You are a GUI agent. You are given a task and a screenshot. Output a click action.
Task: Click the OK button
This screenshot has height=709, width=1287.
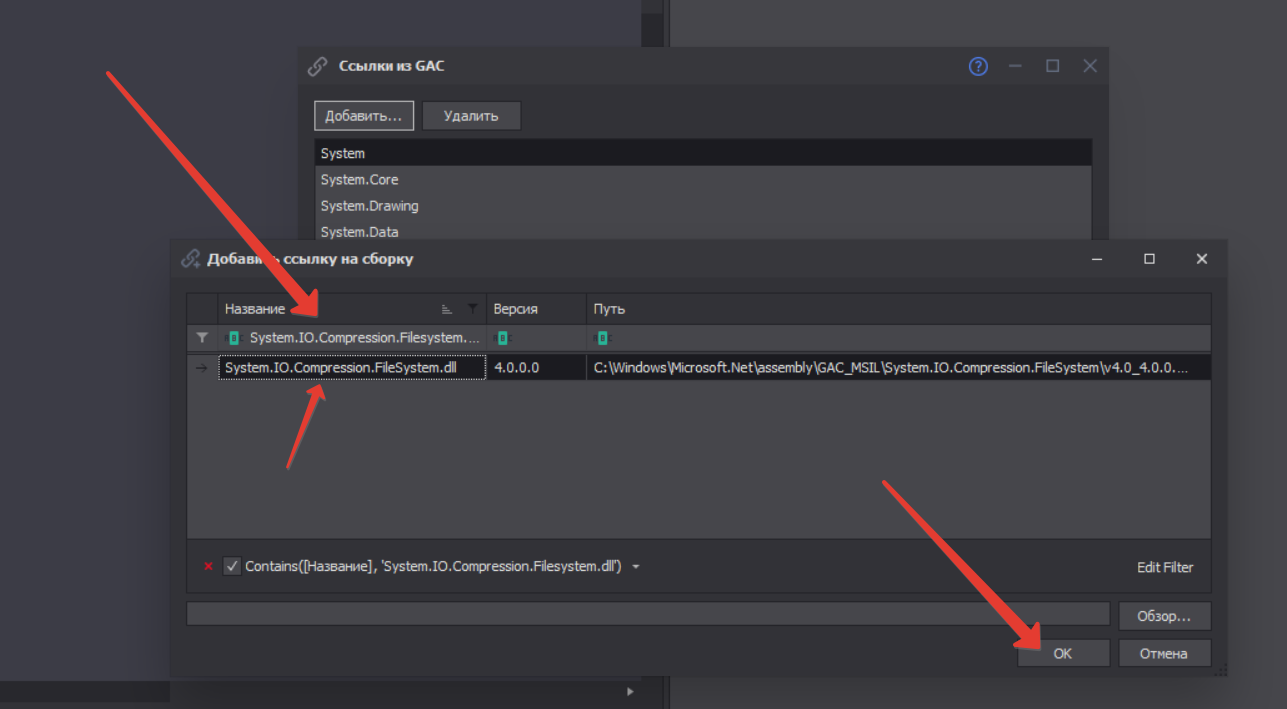point(1063,653)
